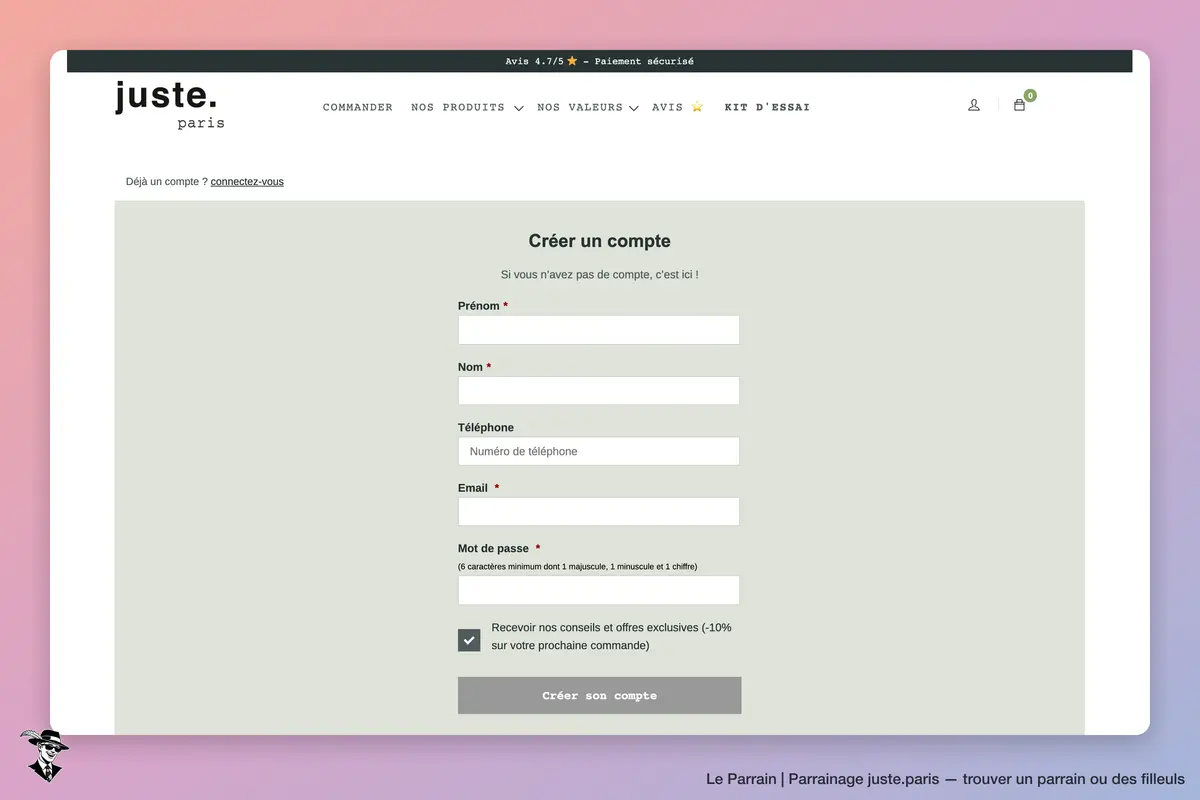The image size is (1200, 800).
Task: Click the Numéro de téléphone field
Action: (599, 451)
